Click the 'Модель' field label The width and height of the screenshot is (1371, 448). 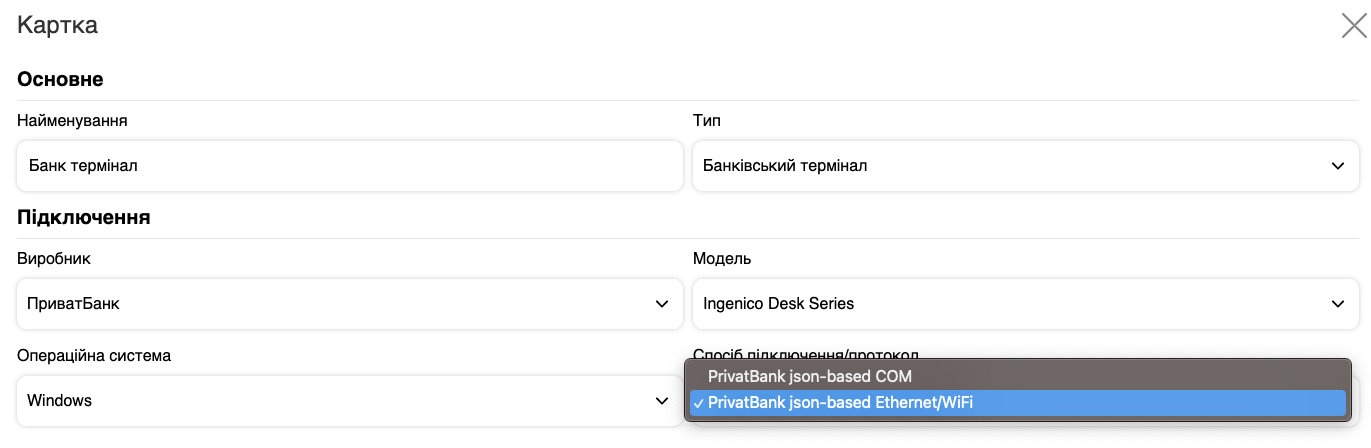tap(721, 258)
